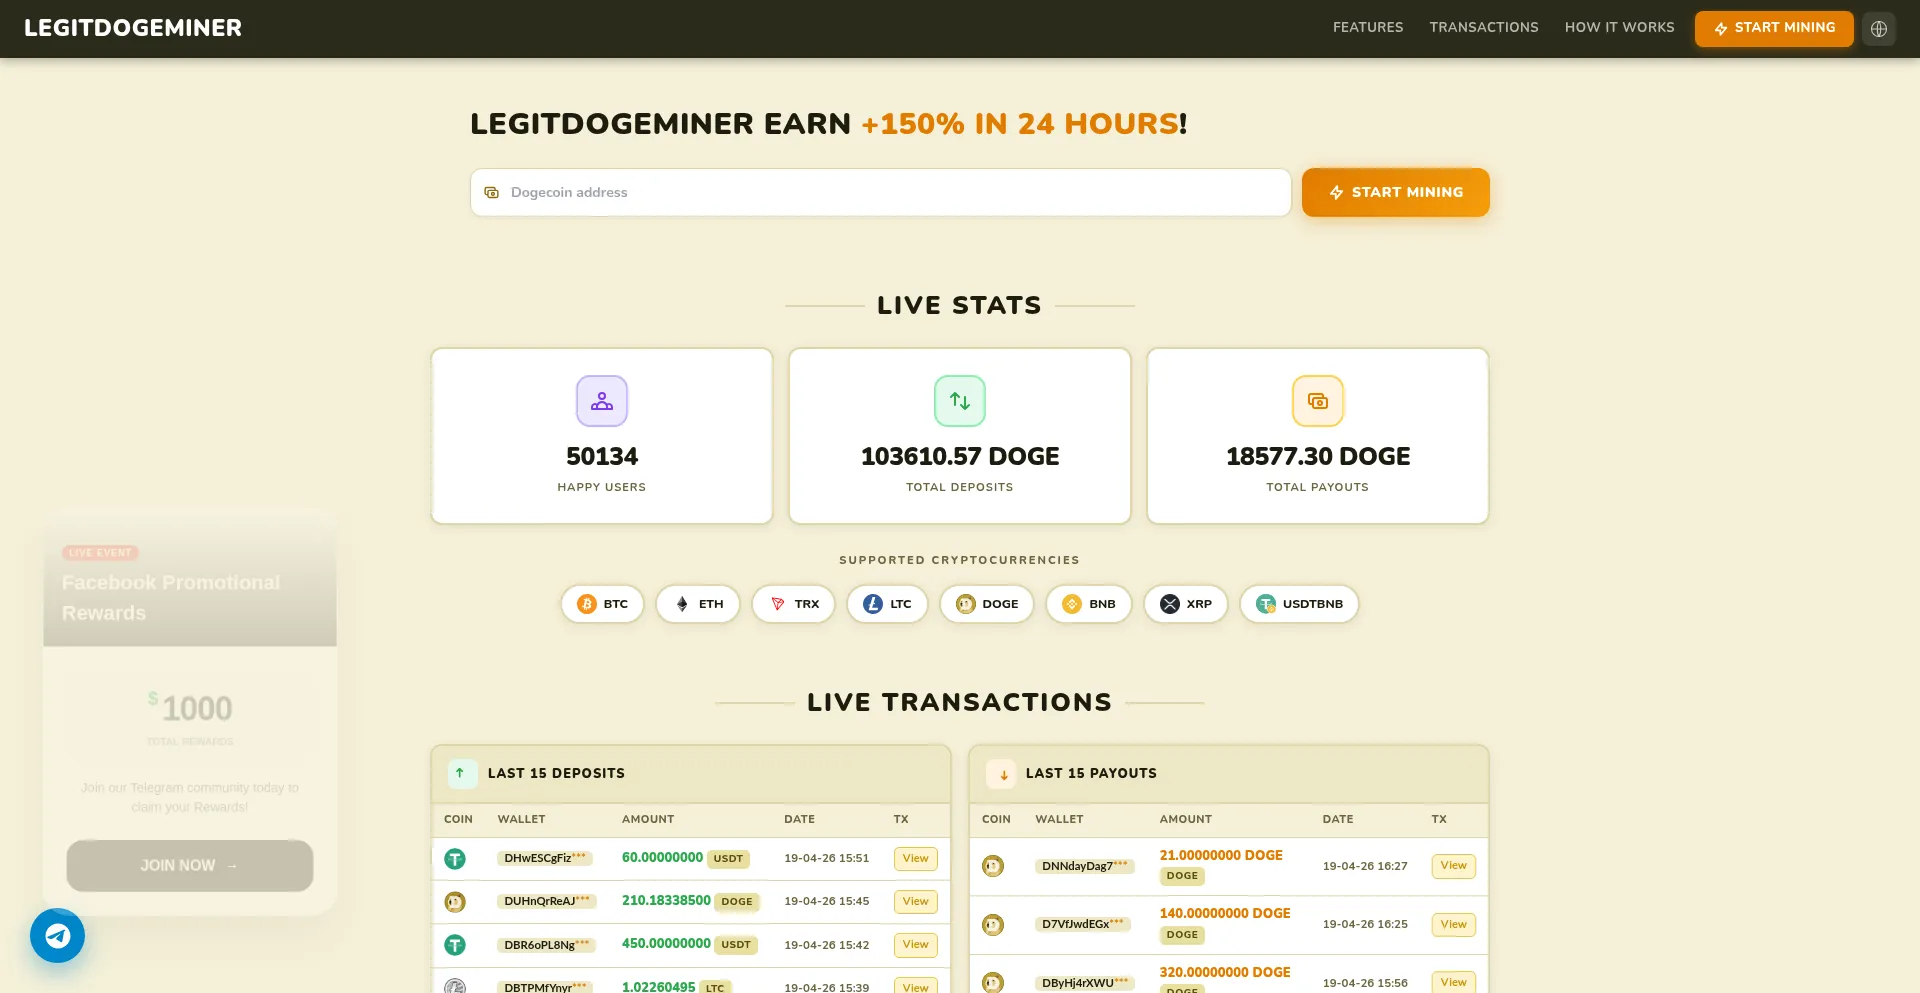Image resolution: width=1920 pixels, height=993 pixels.
Task: Click the Total Payouts wallet icon
Action: [1318, 401]
